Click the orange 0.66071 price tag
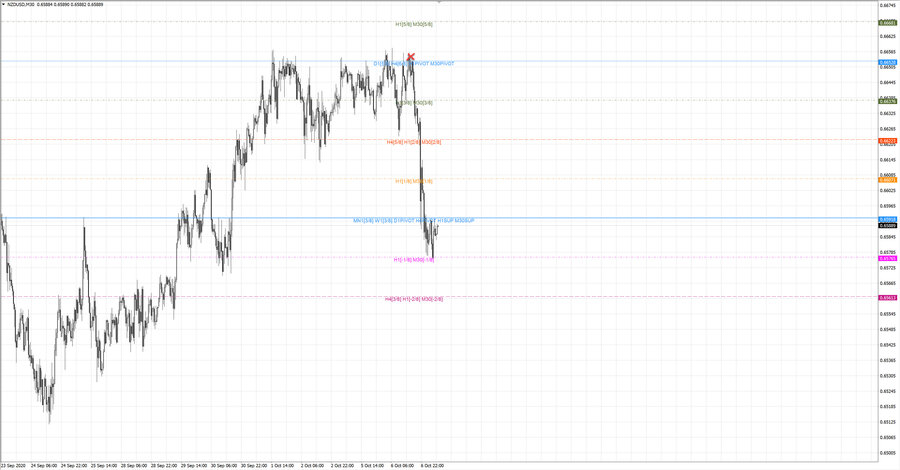Image resolution: width=900 pixels, height=470 pixels. (888, 180)
